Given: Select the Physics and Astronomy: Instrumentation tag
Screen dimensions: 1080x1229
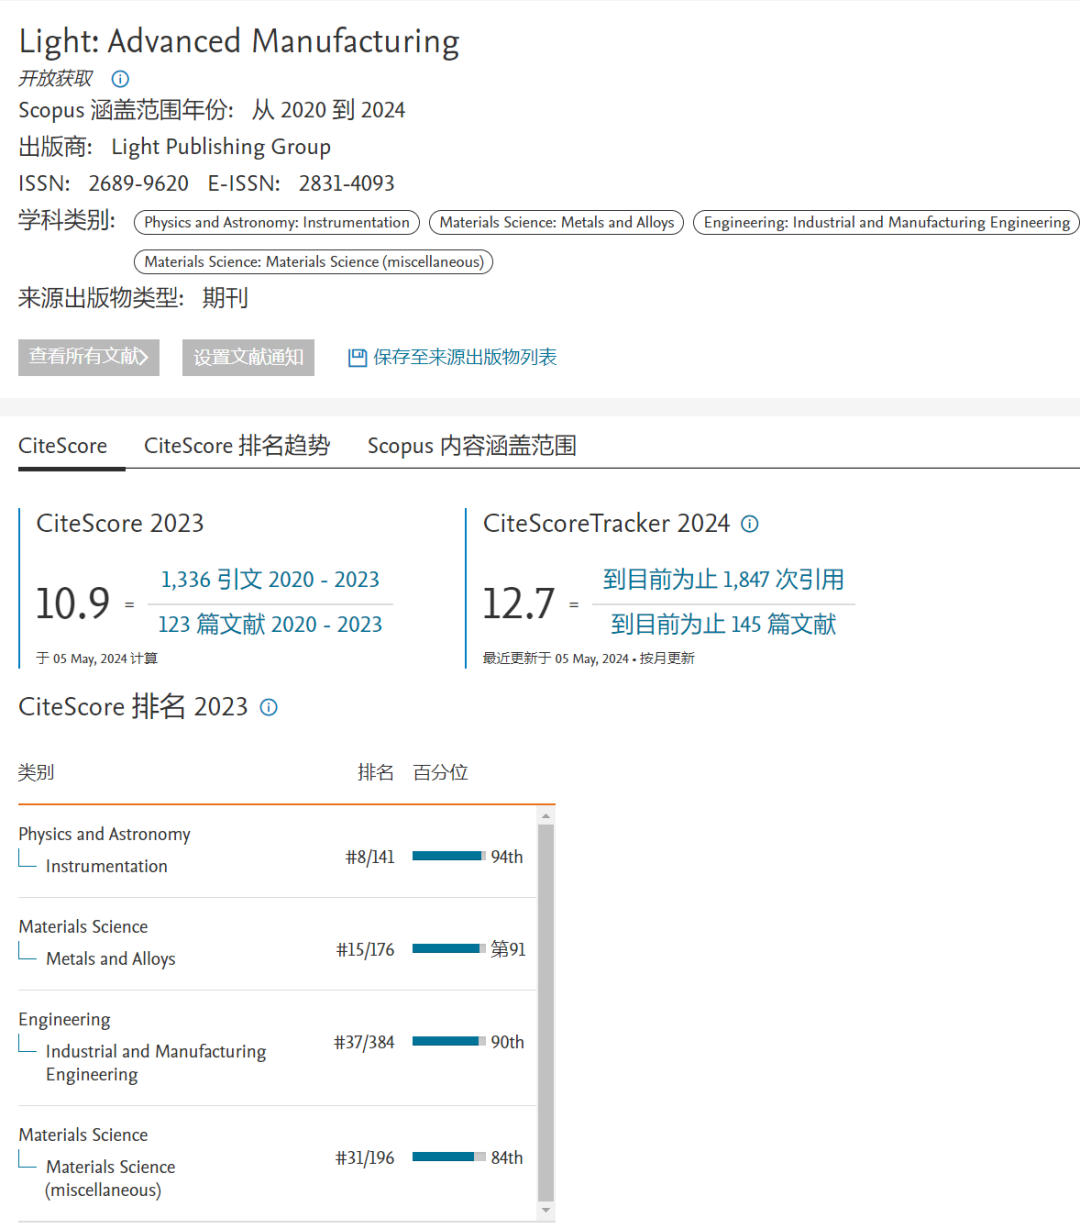Looking at the screenshot, I should tap(277, 223).
